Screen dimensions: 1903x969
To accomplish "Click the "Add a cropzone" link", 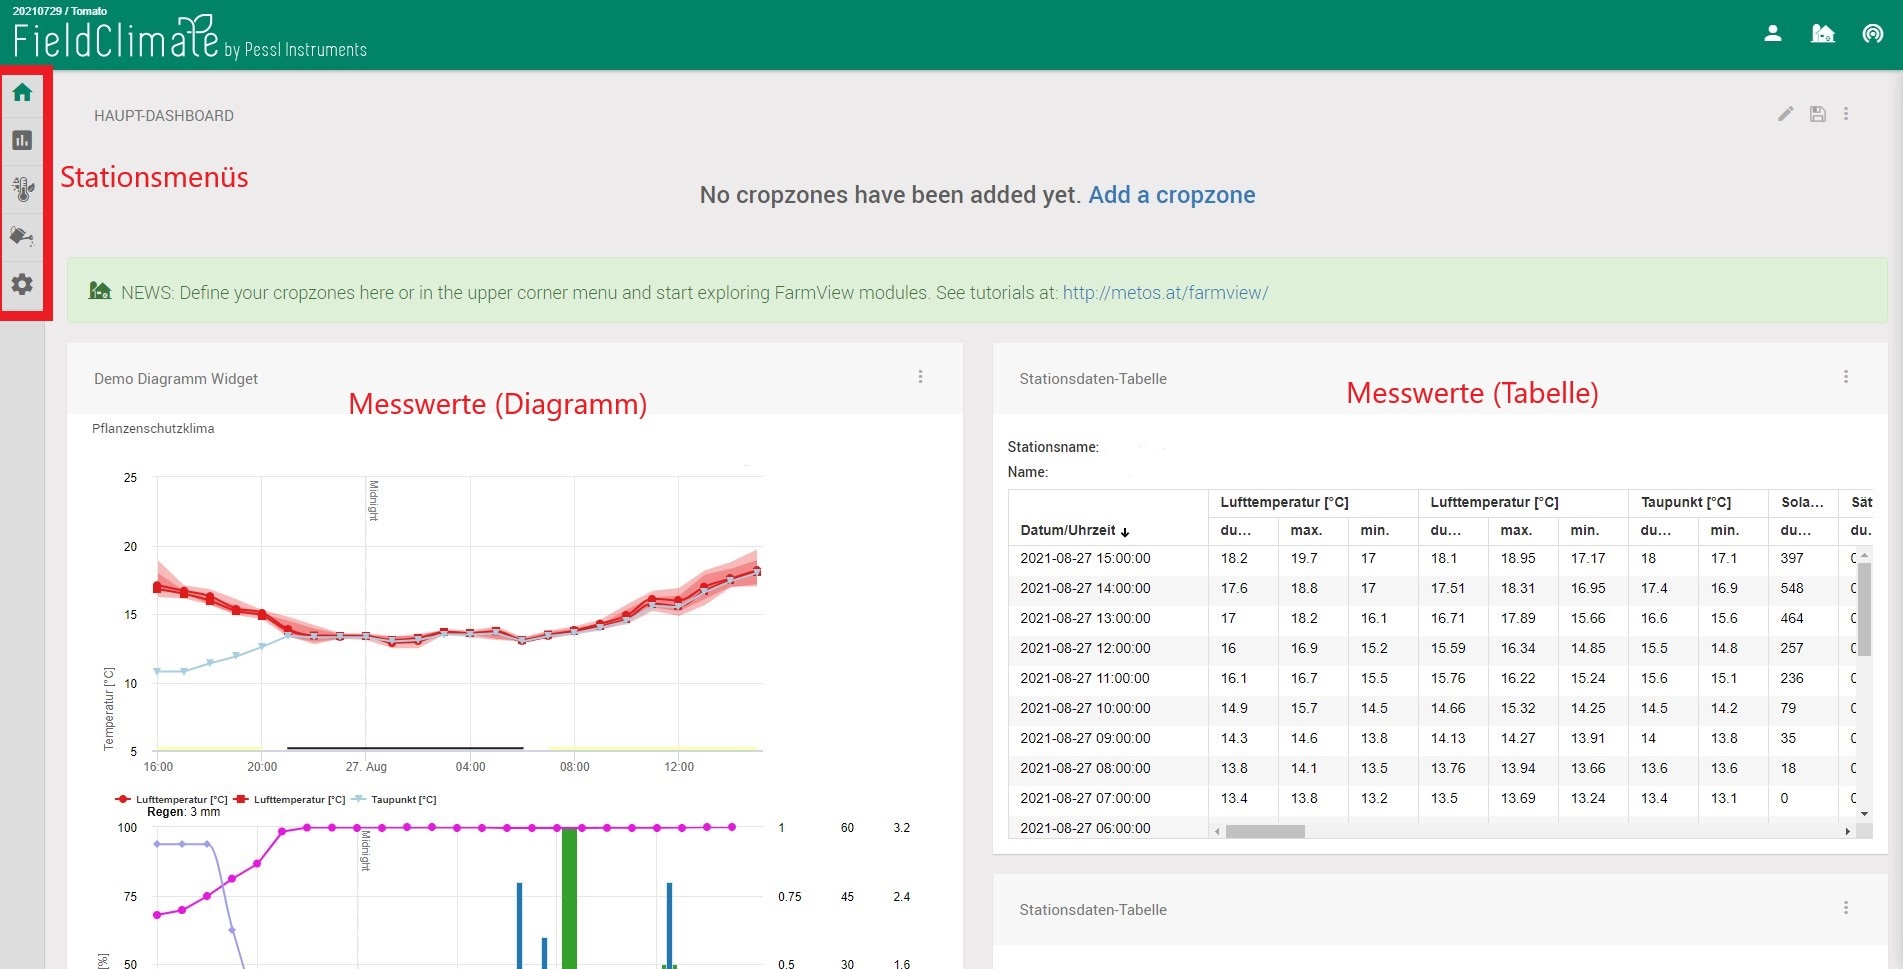I will click(1171, 195).
